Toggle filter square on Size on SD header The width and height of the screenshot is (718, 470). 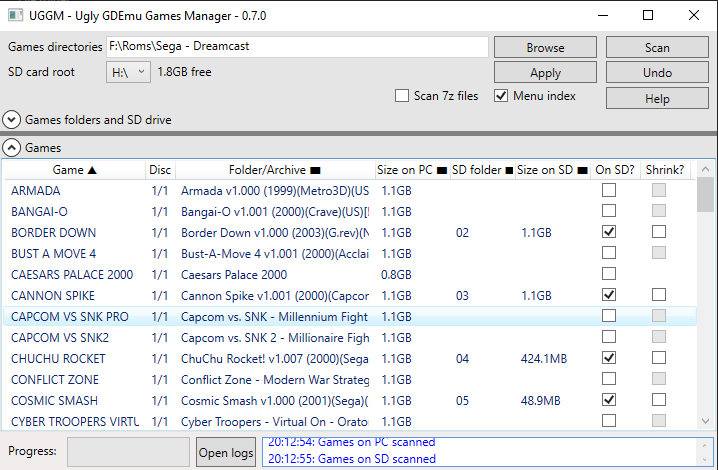pyautogui.click(x=582, y=170)
